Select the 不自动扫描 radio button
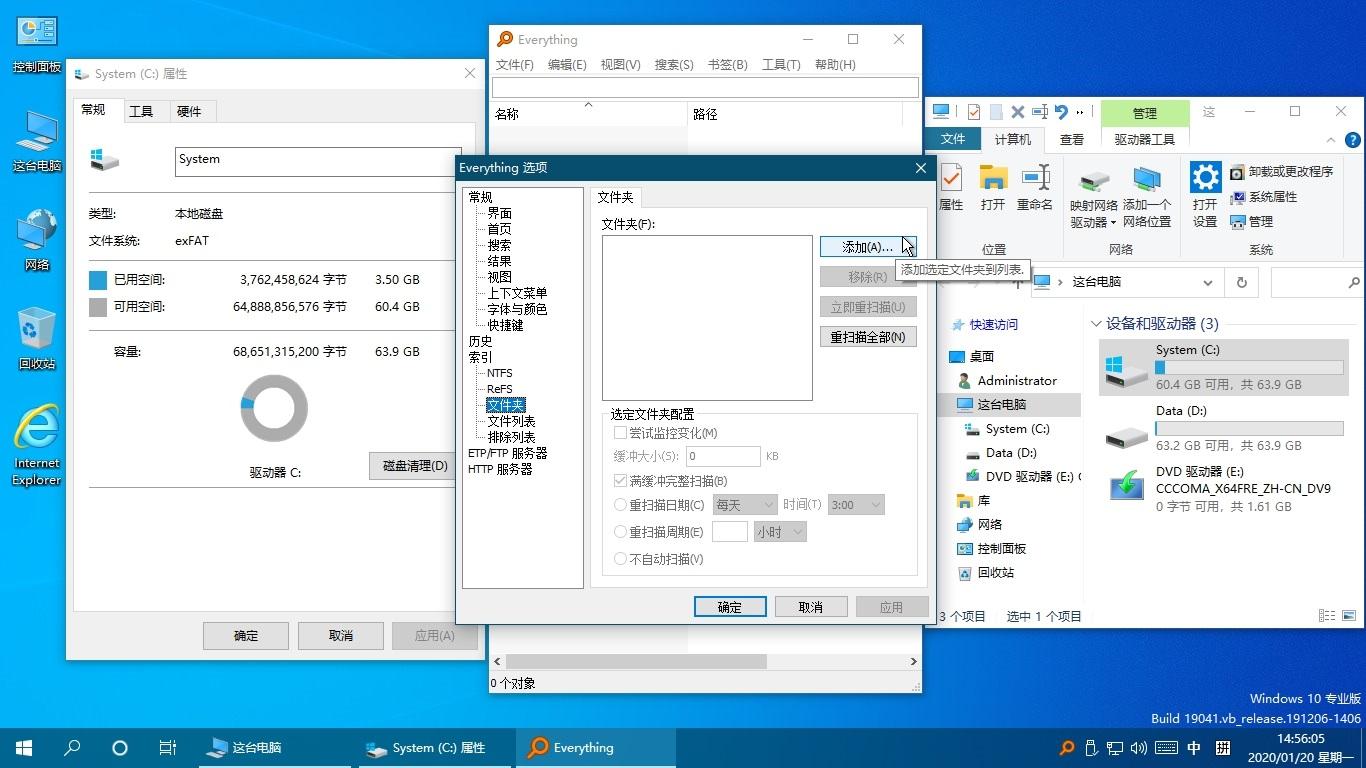The width and height of the screenshot is (1366, 768). pyautogui.click(x=620, y=558)
